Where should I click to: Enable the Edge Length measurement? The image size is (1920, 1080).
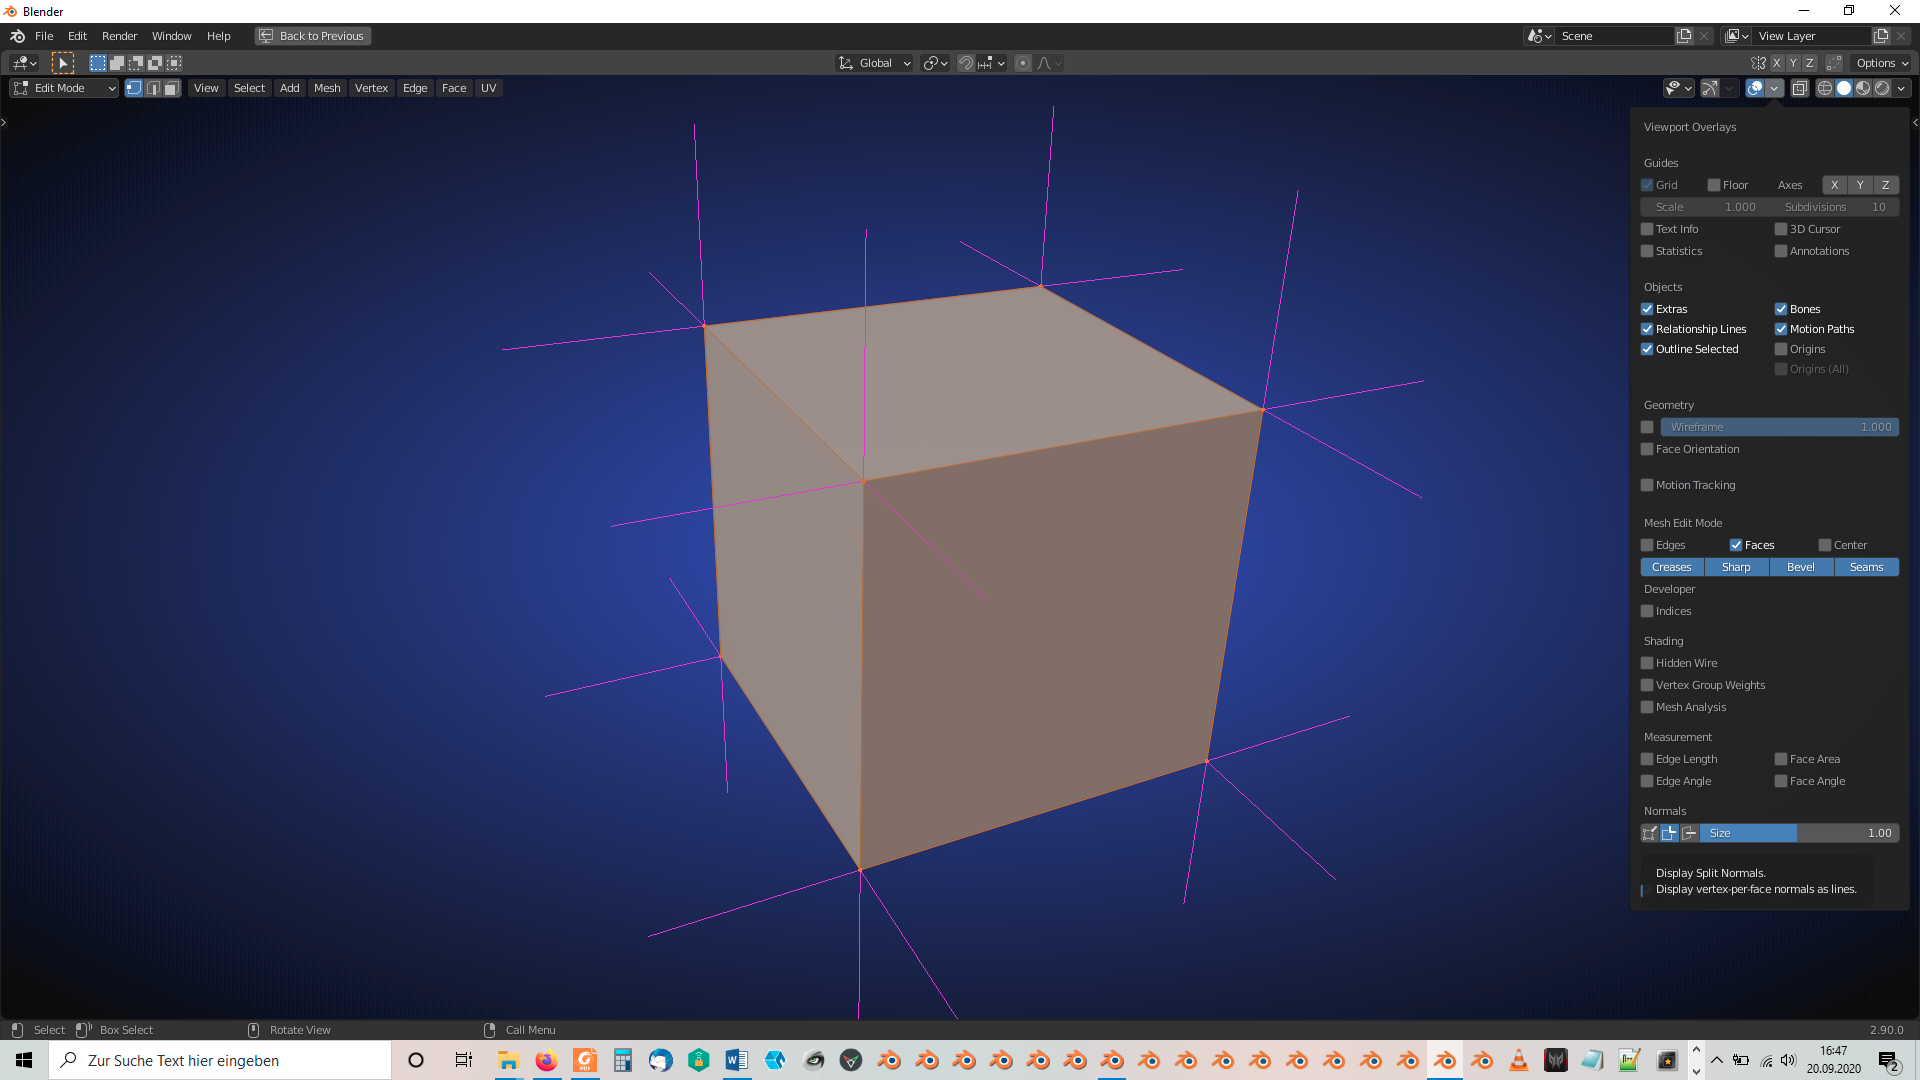(1647, 759)
